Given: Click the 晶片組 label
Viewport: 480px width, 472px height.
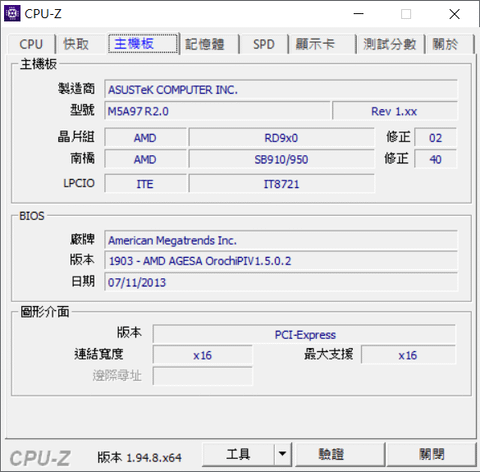Looking at the screenshot, I should click(77, 137).
